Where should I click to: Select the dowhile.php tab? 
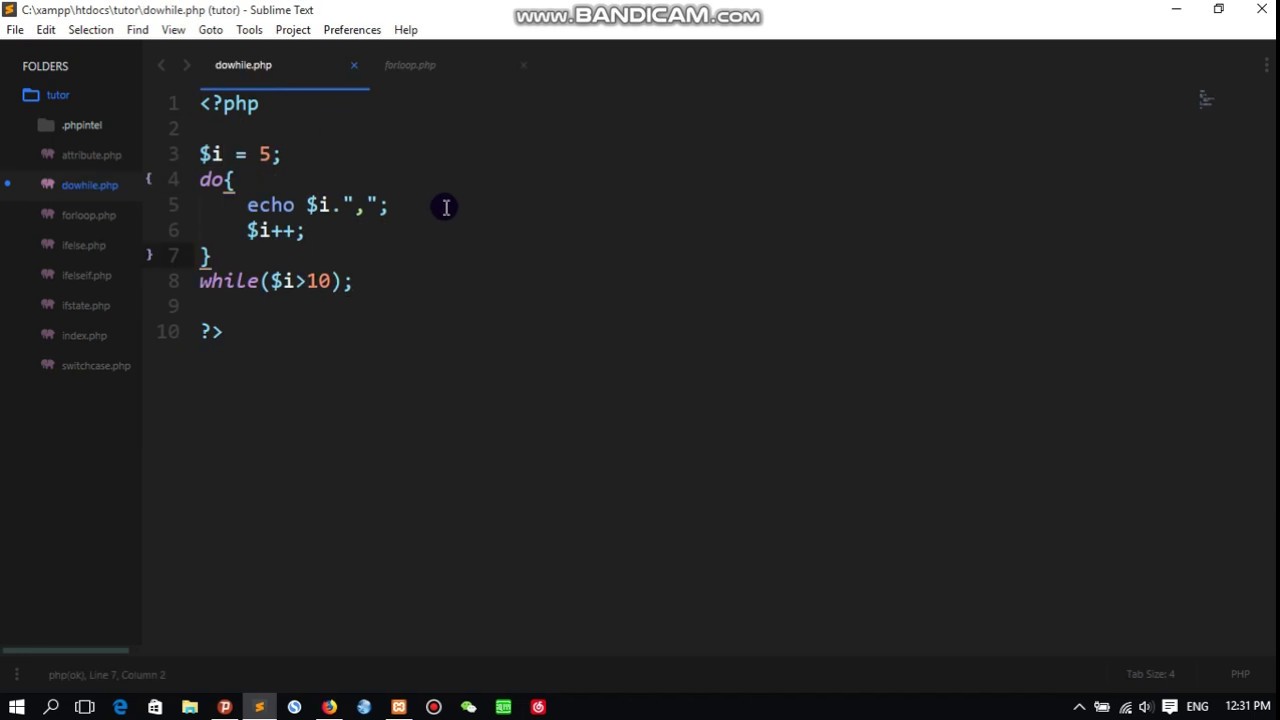[243, 65]
